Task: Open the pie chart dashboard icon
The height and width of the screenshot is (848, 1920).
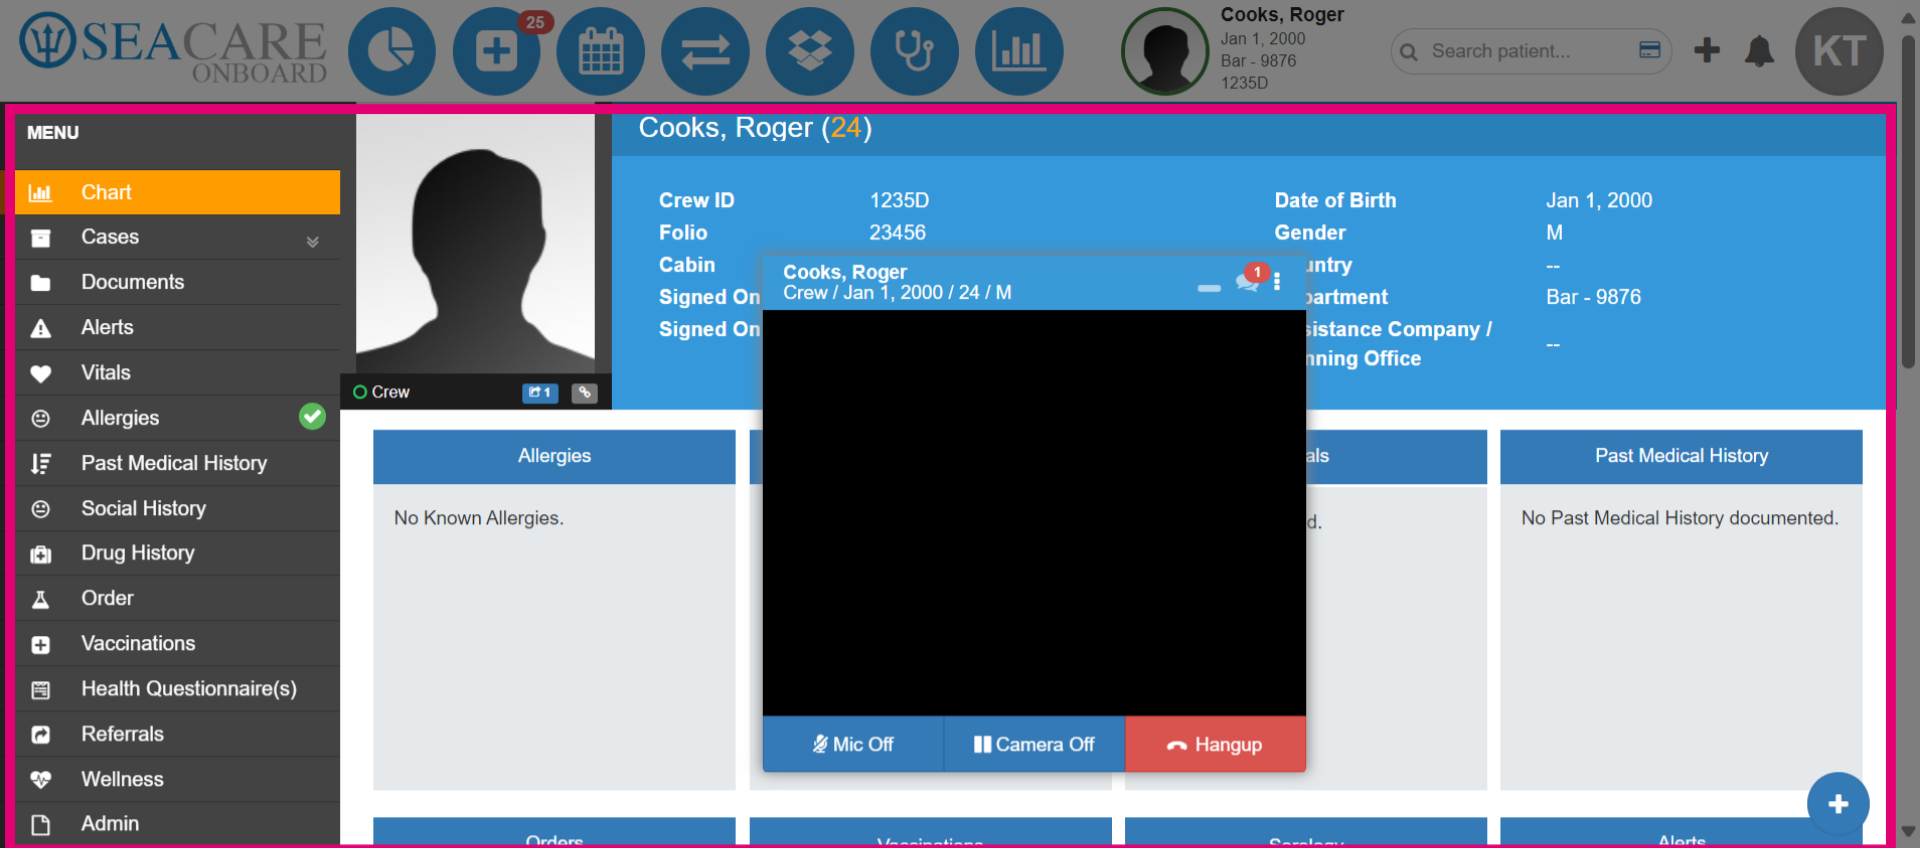Action: tap(391, 51)
